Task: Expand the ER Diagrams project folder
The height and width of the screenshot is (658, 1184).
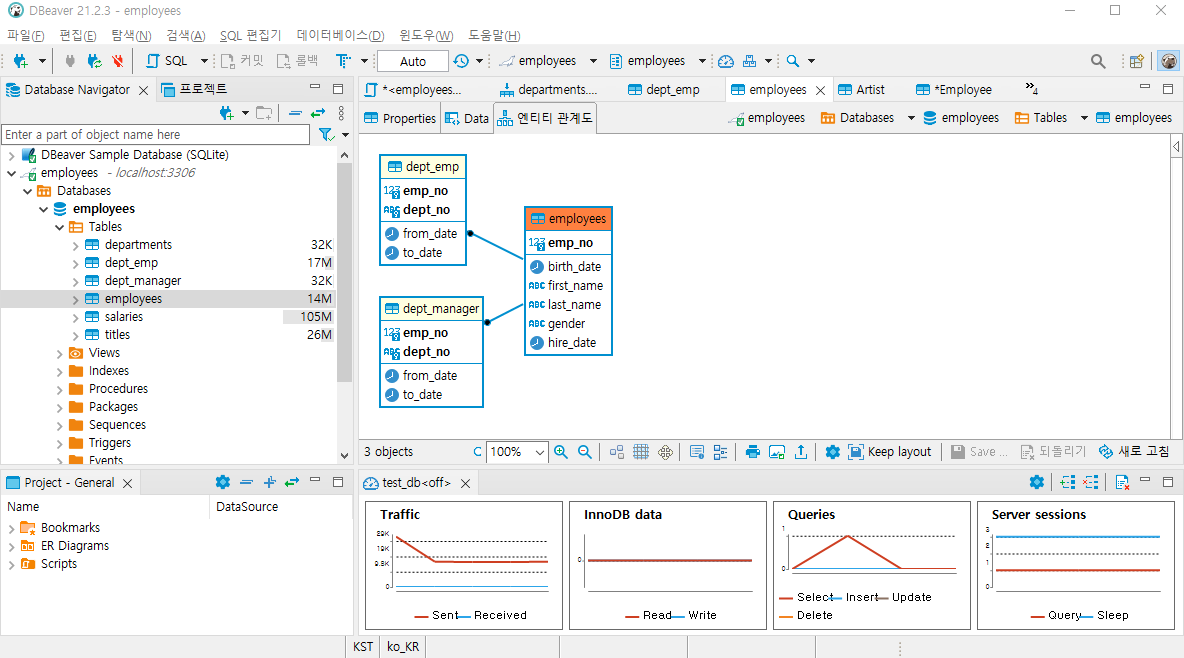Action: (x=11, y=545)
